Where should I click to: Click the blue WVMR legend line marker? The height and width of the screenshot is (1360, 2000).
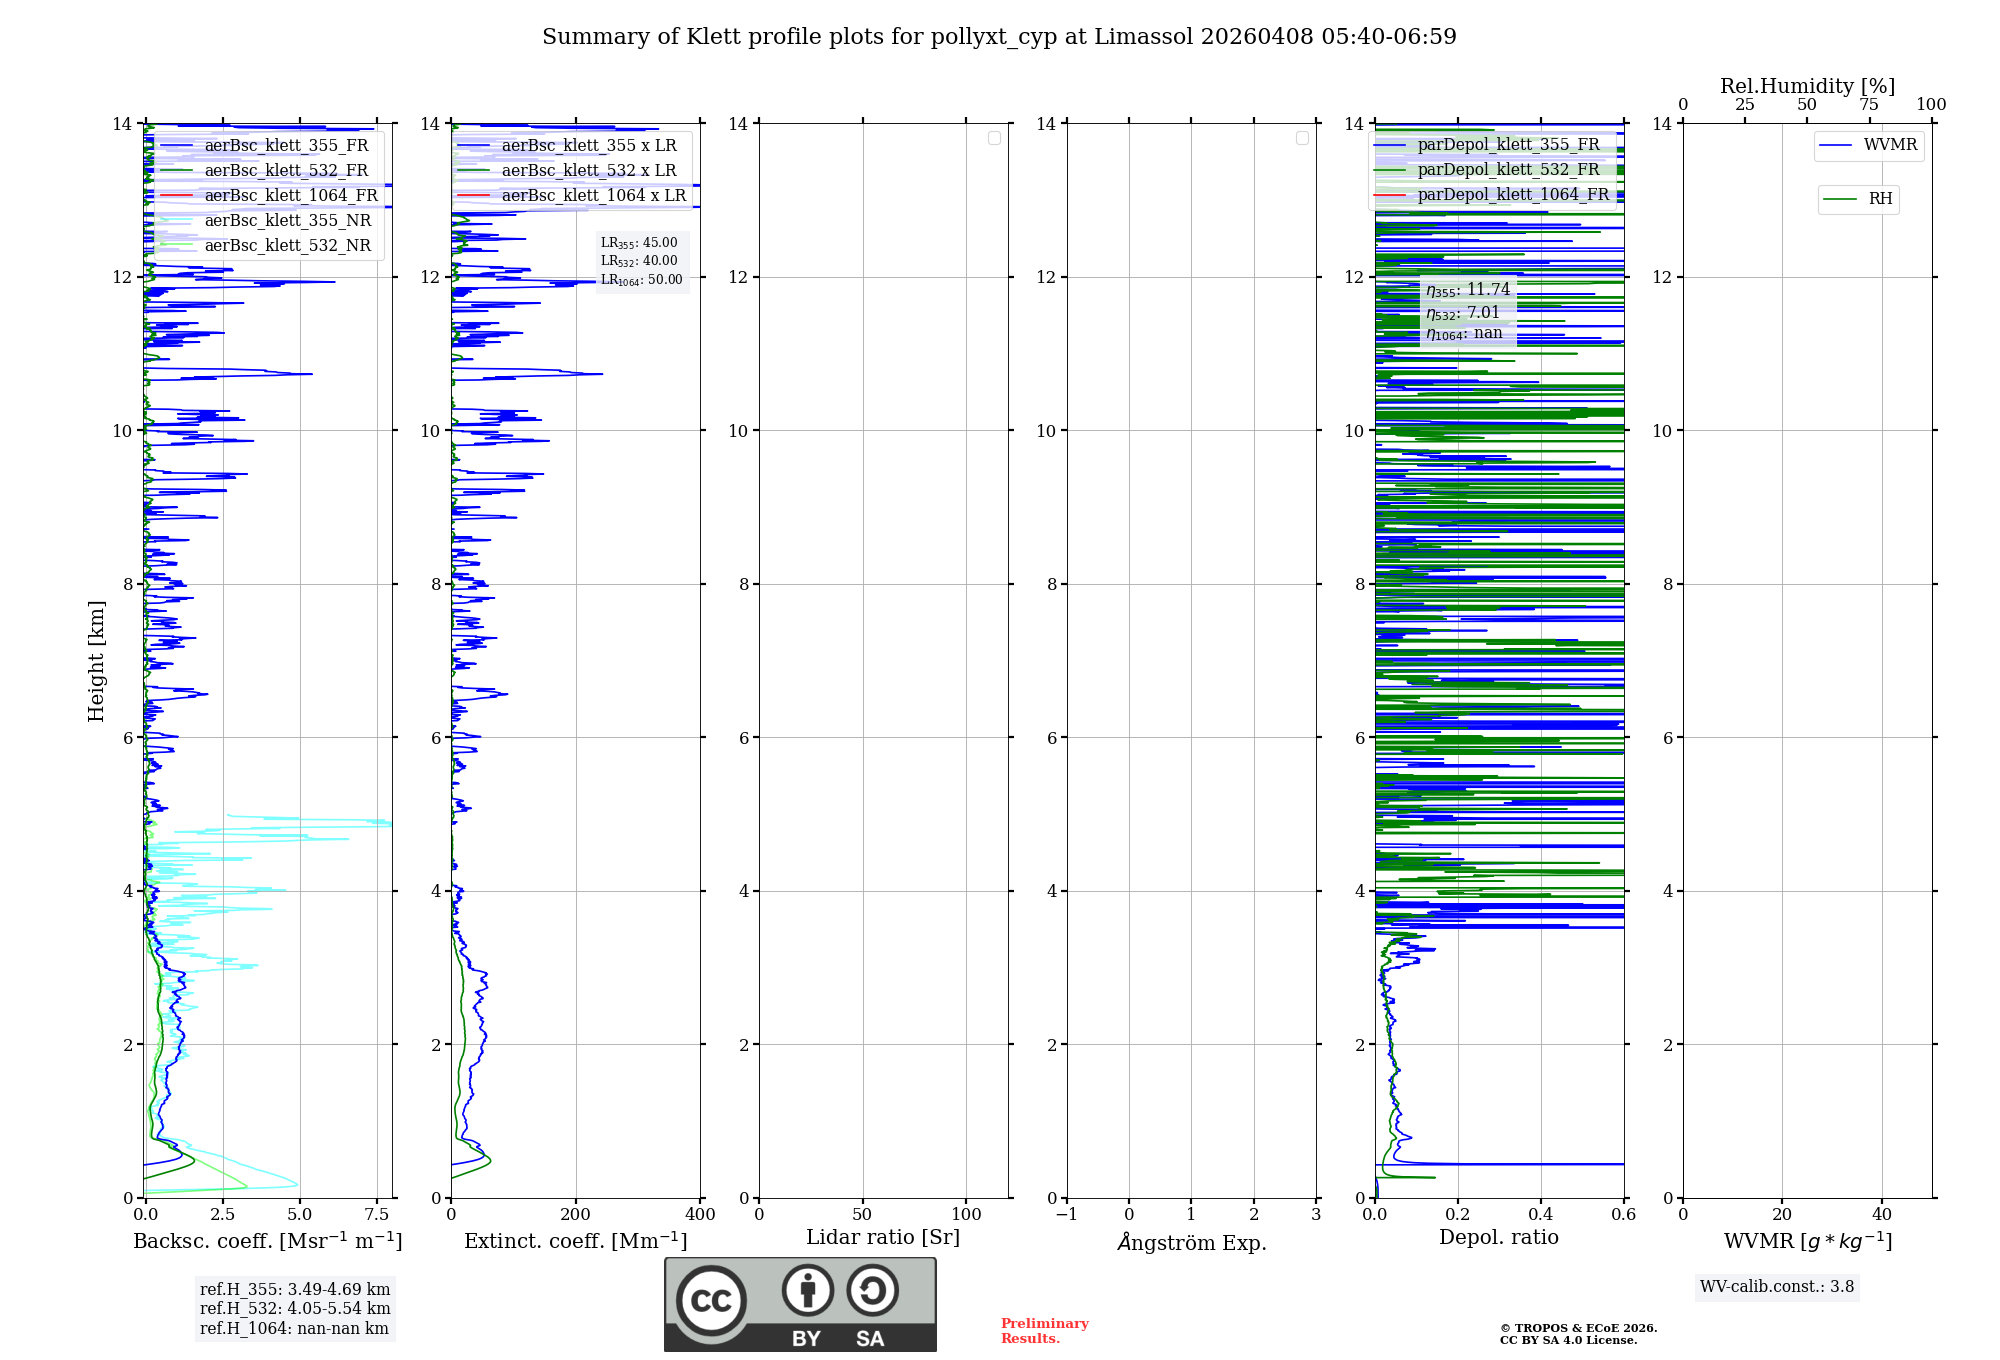click(x=1836, y=146)
